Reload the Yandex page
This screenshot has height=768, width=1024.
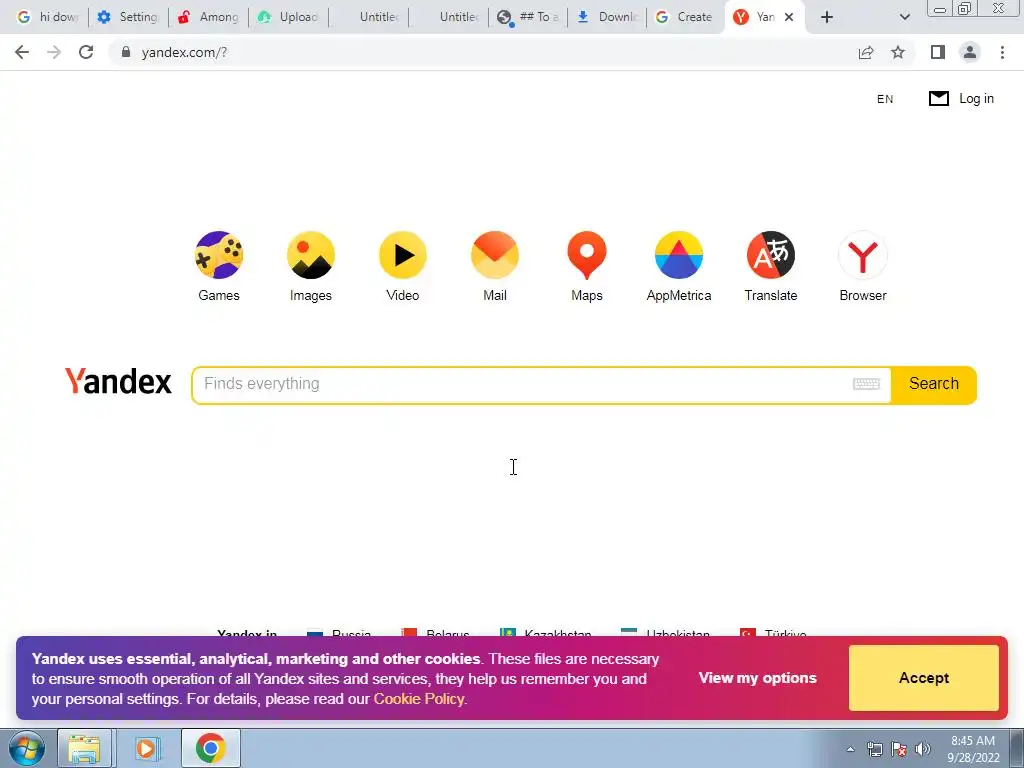pyautogui.click(x=86, y=52)
